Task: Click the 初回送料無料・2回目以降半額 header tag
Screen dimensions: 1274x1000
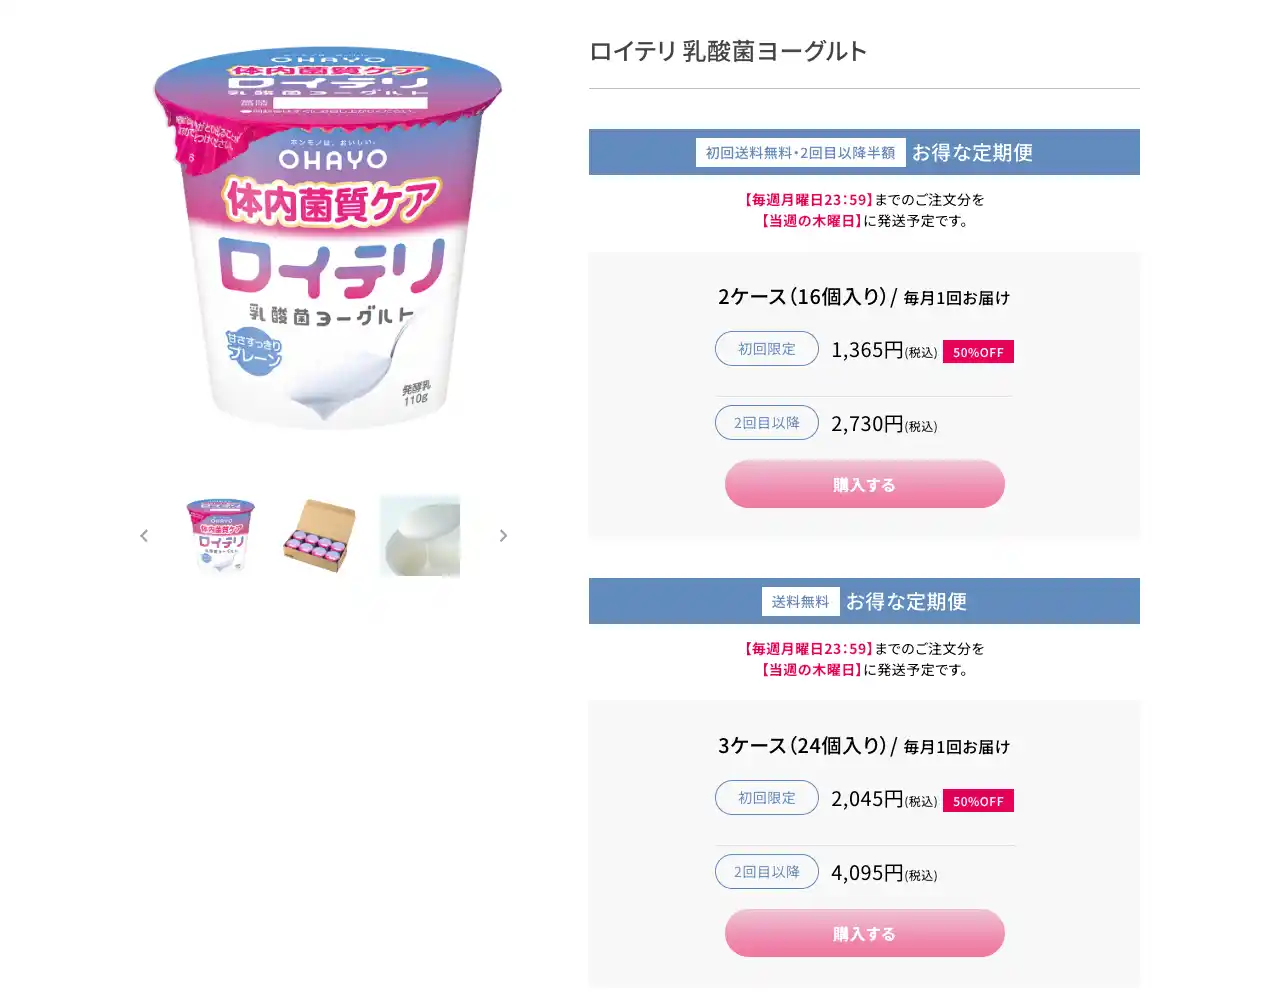Action: (x=801, y=152)
